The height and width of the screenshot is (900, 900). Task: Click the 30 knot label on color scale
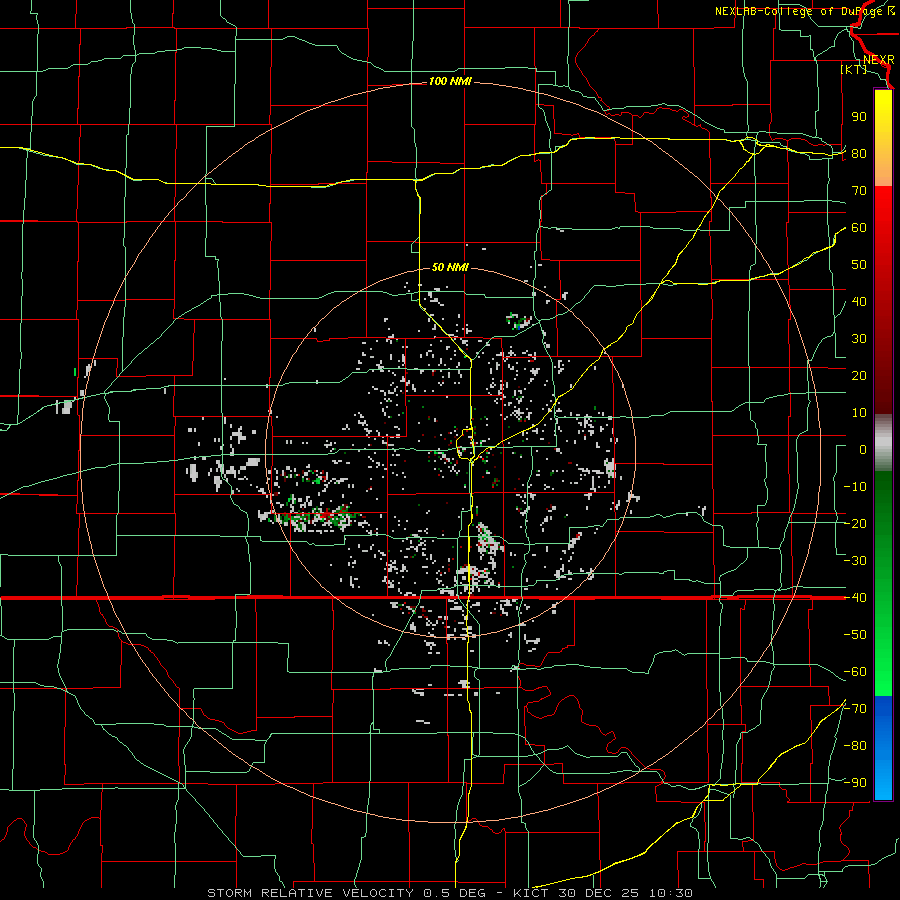859,339
